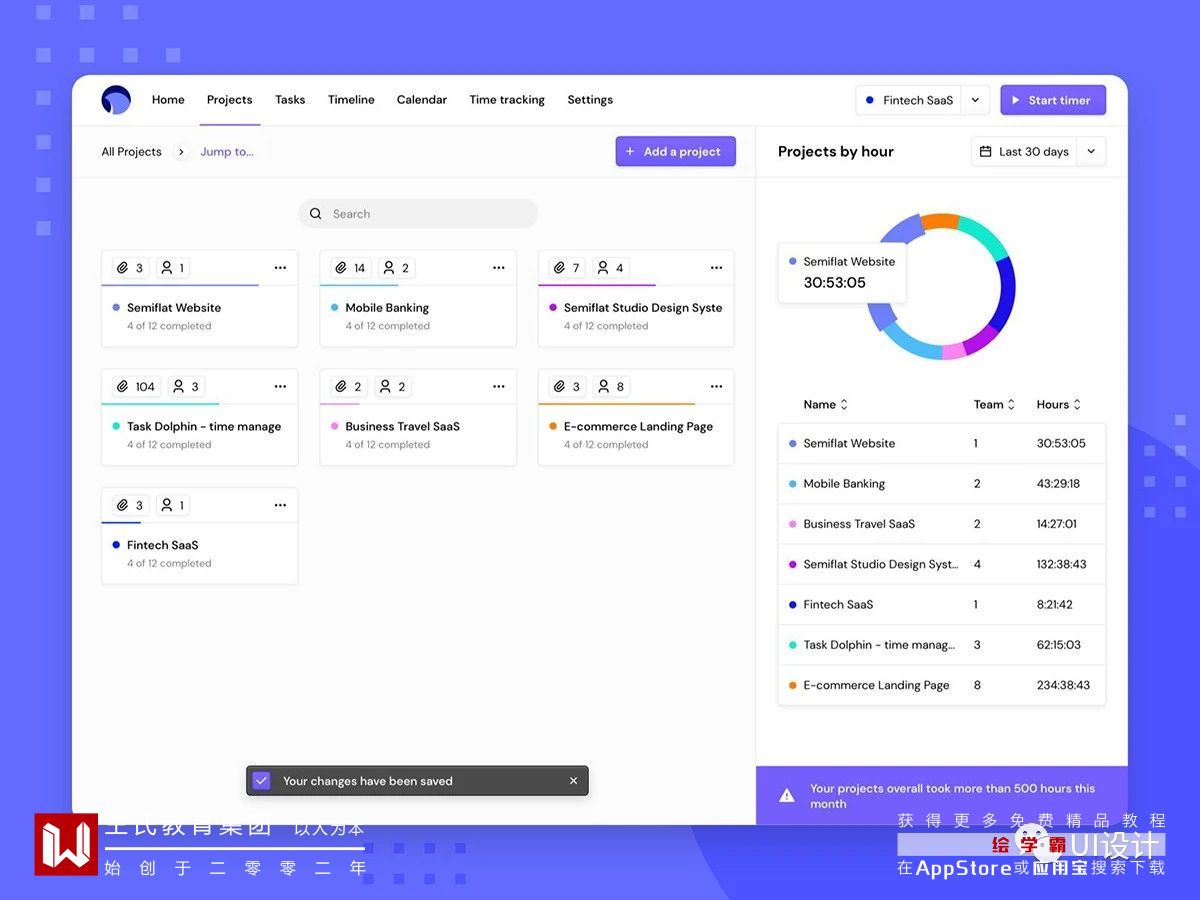
Task: Click the Task Dolphin card's members badge showing 3
Action: click(x=186, y=386)
